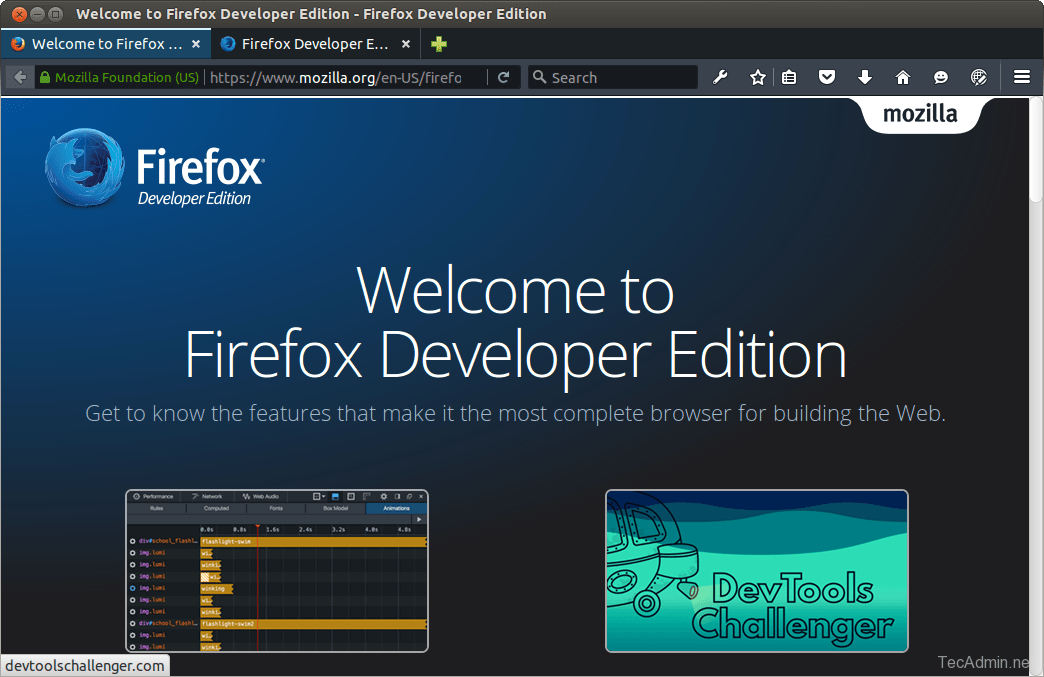Go to the Home page icon
Viewport: 1044px width, 677px height.
(x=903, y=77)
